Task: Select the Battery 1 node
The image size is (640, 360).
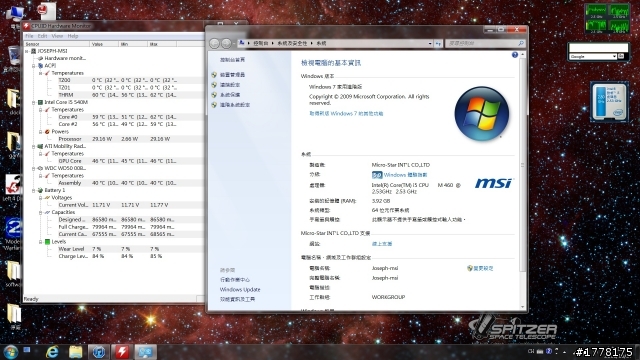Action: [x=54, y=190]
